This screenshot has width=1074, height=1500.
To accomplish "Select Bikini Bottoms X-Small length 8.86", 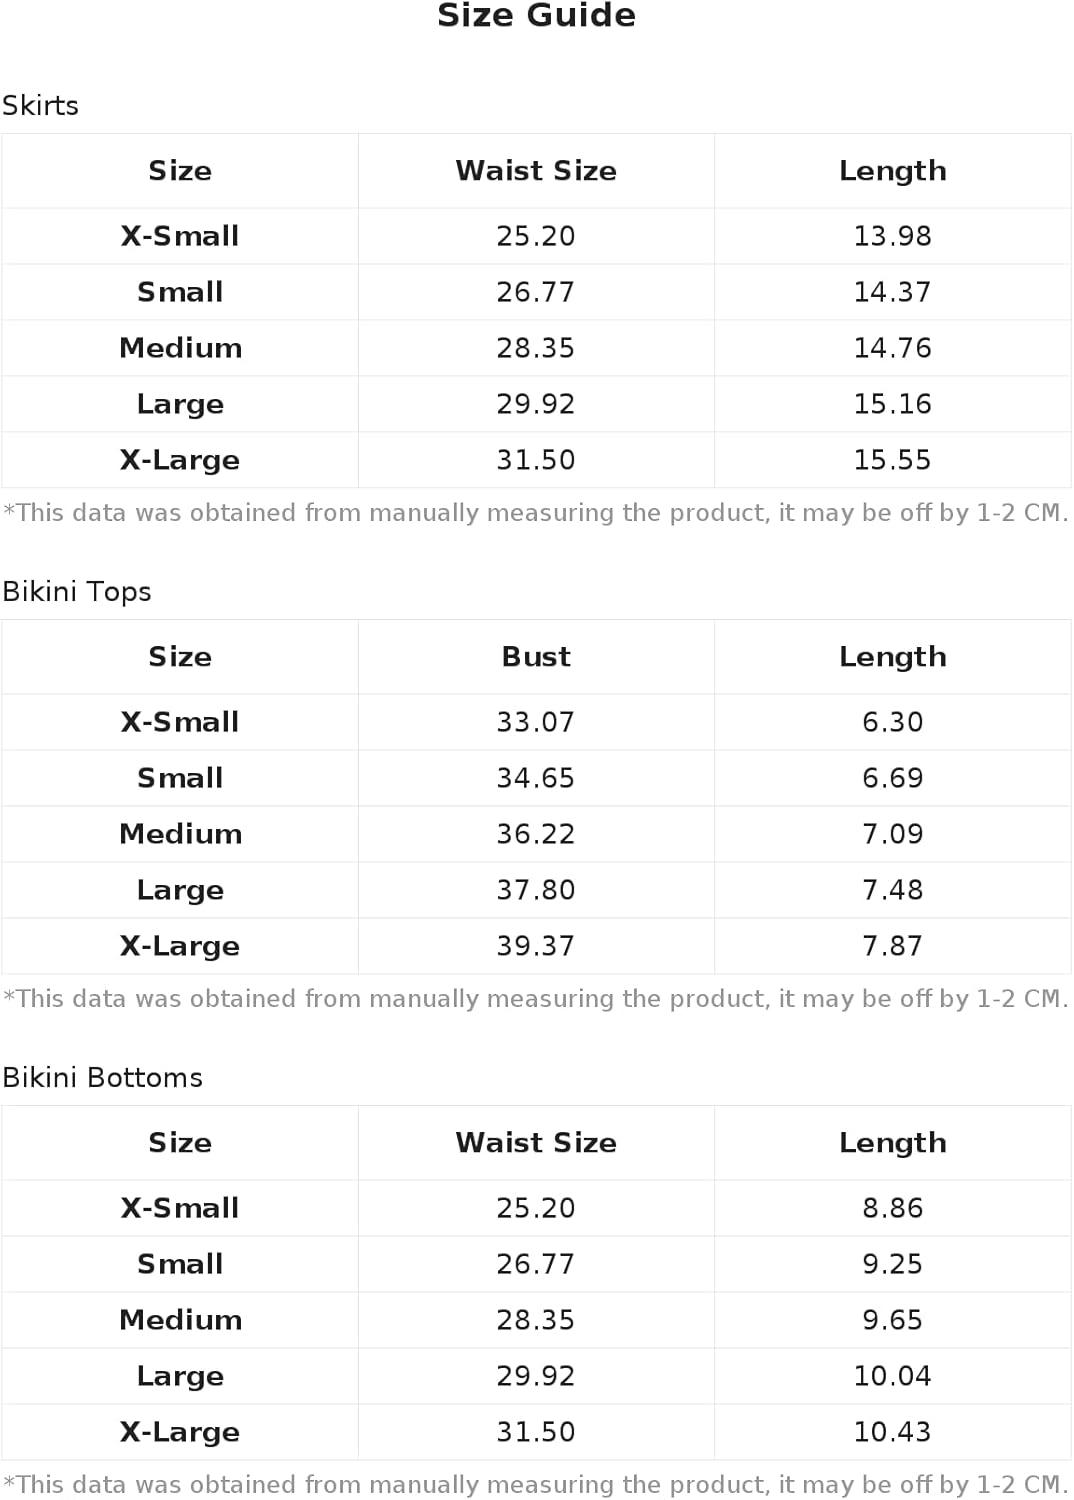I will click(x=893, y=1208).
